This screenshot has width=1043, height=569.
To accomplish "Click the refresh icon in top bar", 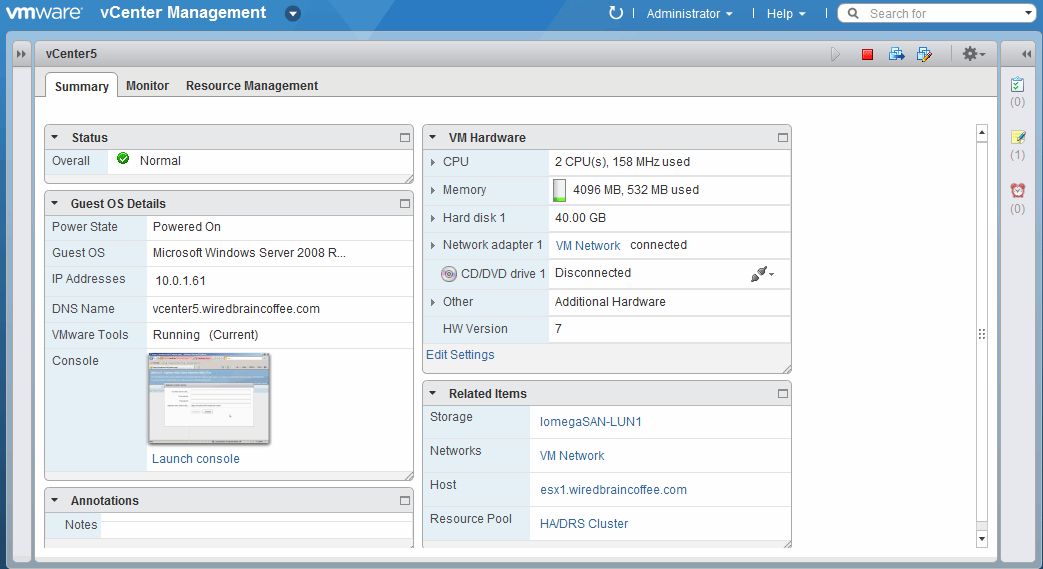I will coord(616,13).
